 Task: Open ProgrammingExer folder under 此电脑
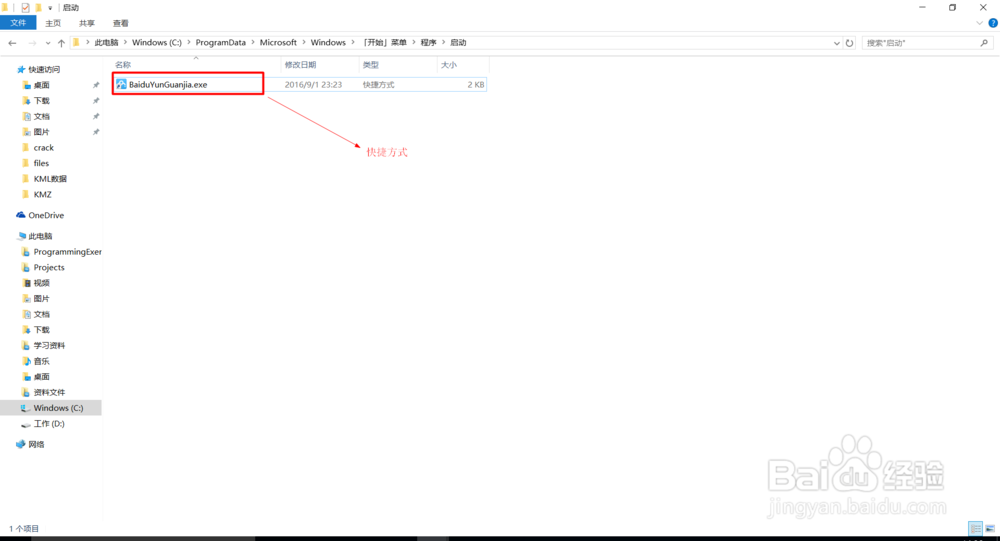pyautogui.click(x=67, y=252)
